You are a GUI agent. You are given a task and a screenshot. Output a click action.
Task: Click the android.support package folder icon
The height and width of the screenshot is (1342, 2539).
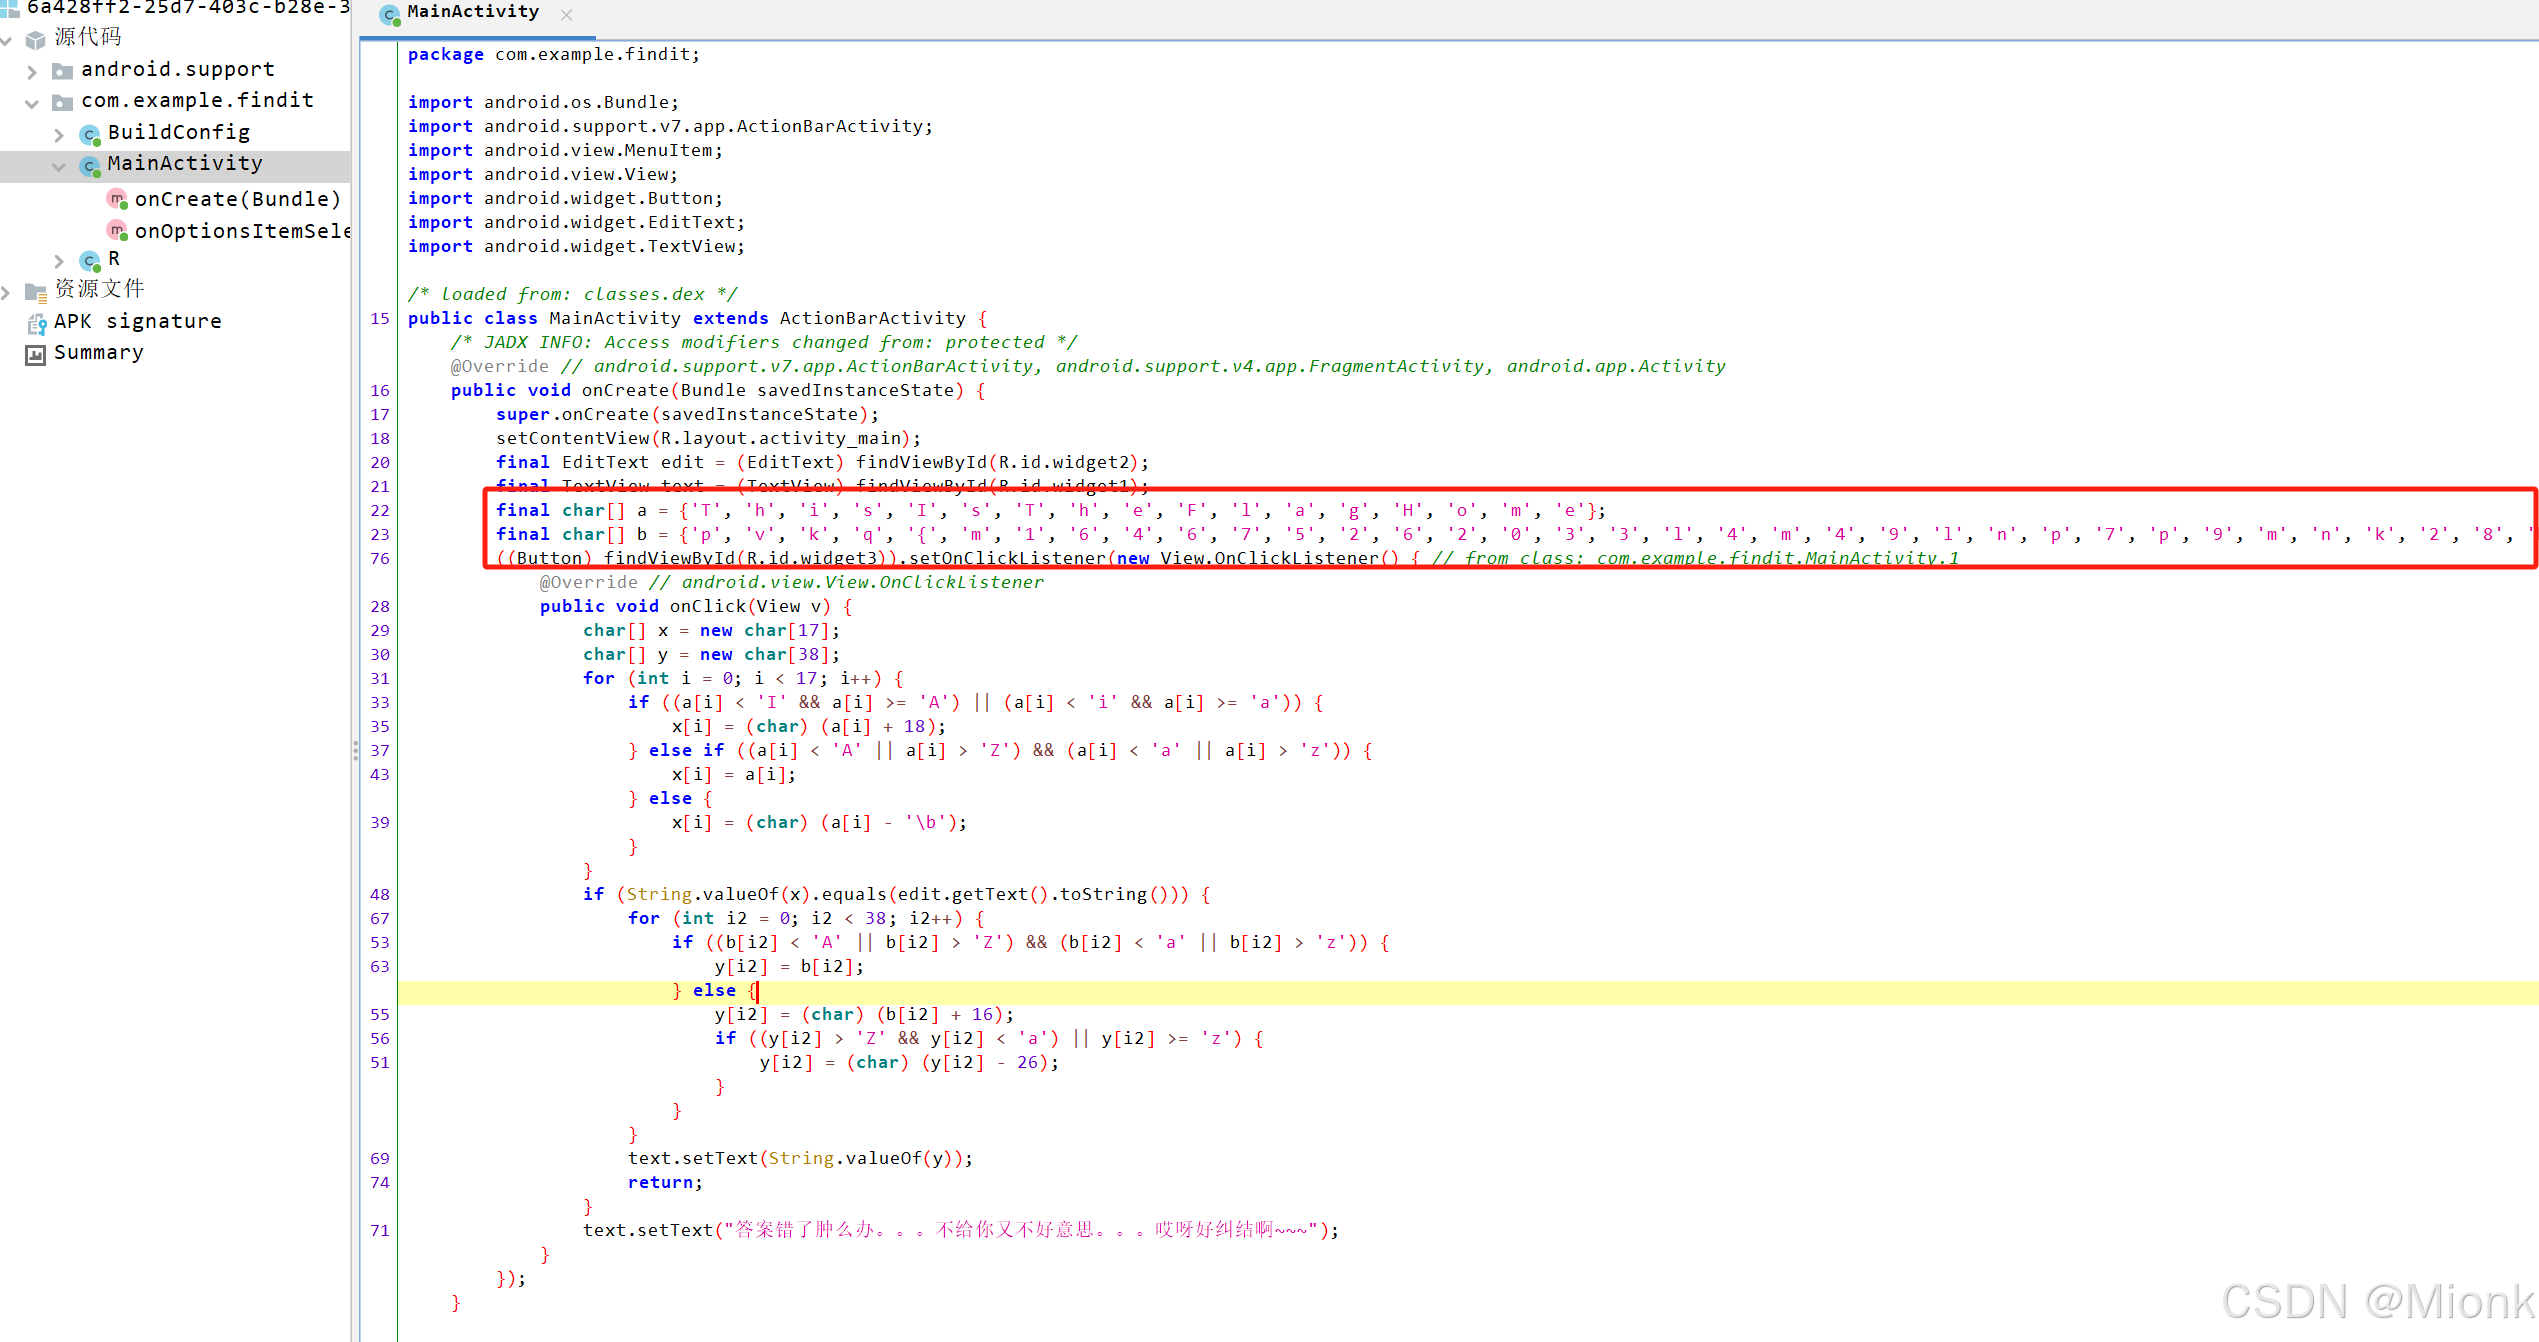click(62, 71)
